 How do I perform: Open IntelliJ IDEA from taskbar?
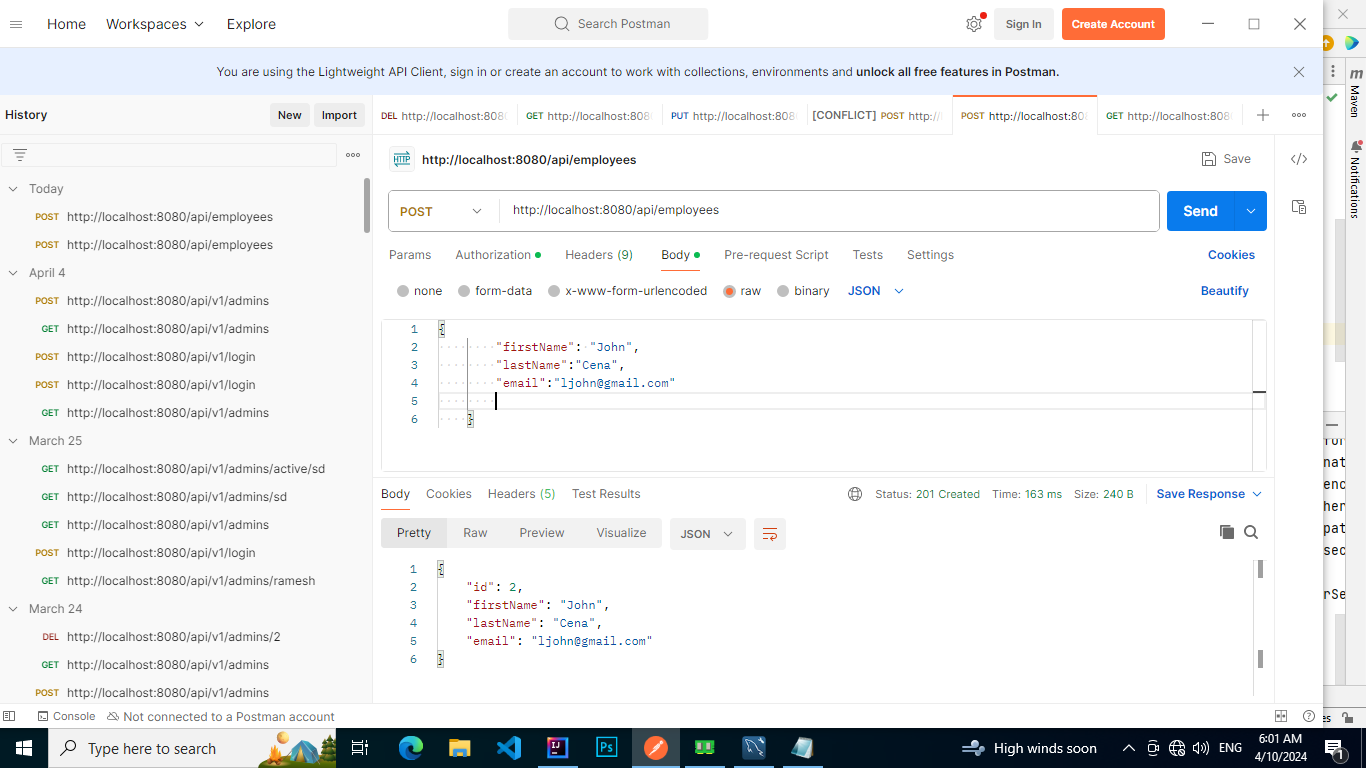557,748
